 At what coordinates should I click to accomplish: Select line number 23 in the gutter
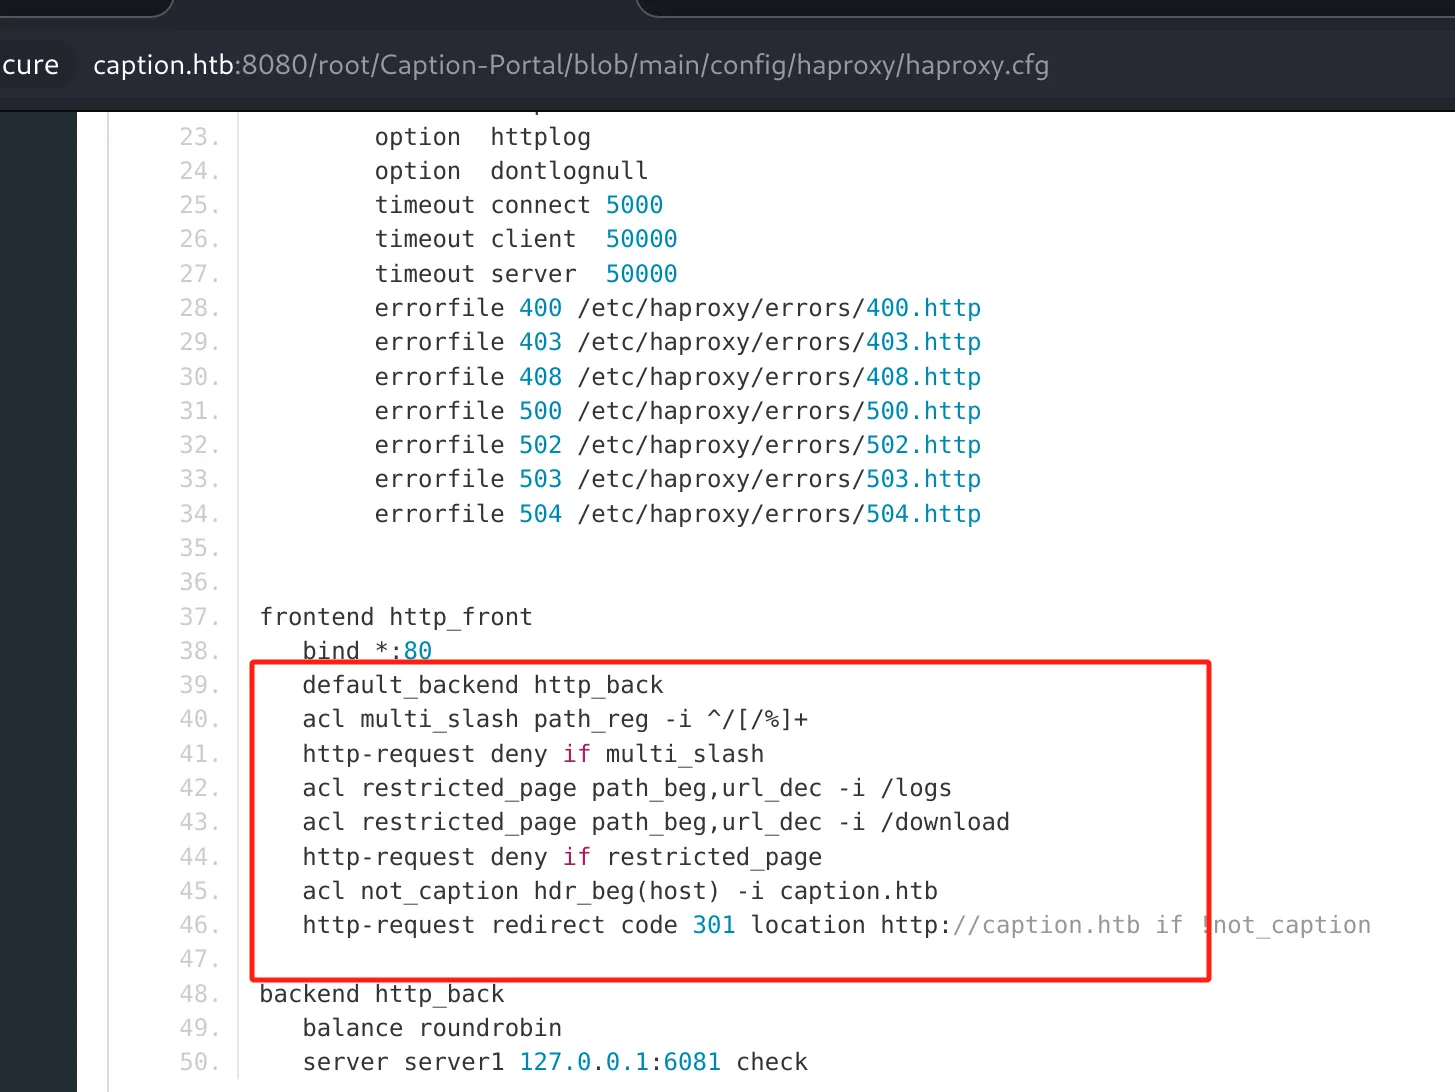(x=199, y=137)
